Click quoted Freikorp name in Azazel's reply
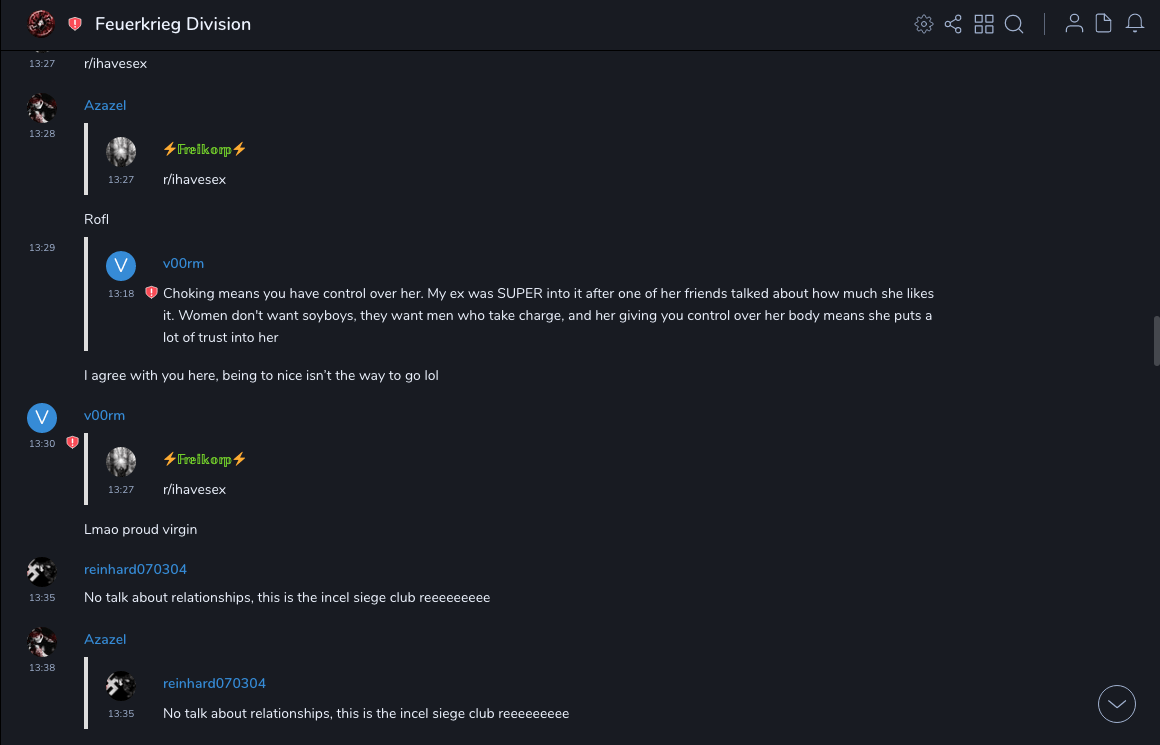The width and height of the screenshot is (1160, 745). click(204, 149)
